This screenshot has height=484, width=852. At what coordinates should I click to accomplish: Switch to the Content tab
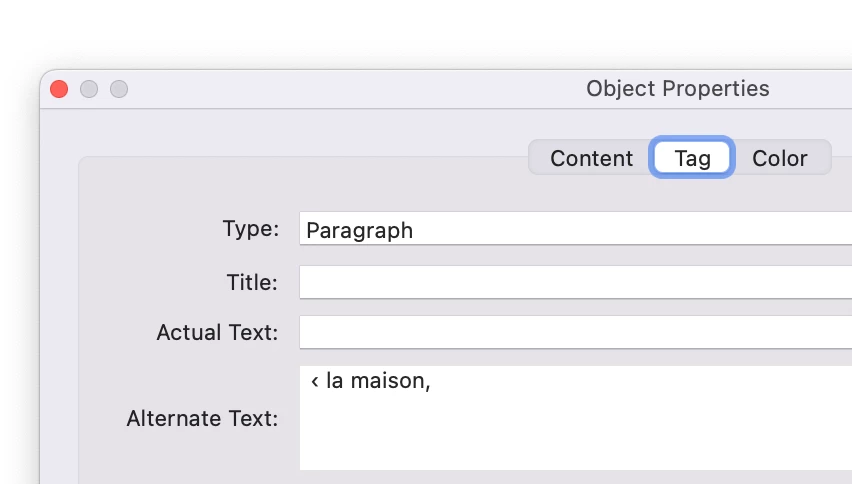(591, 158)
